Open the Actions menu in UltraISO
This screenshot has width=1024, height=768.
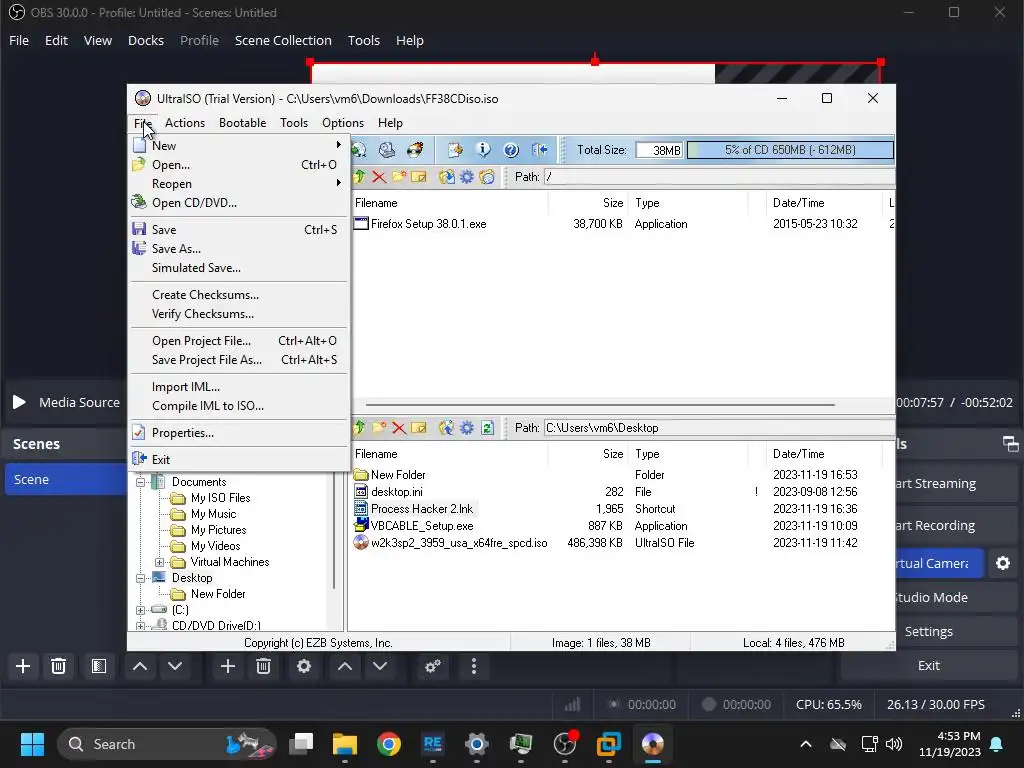185,123
